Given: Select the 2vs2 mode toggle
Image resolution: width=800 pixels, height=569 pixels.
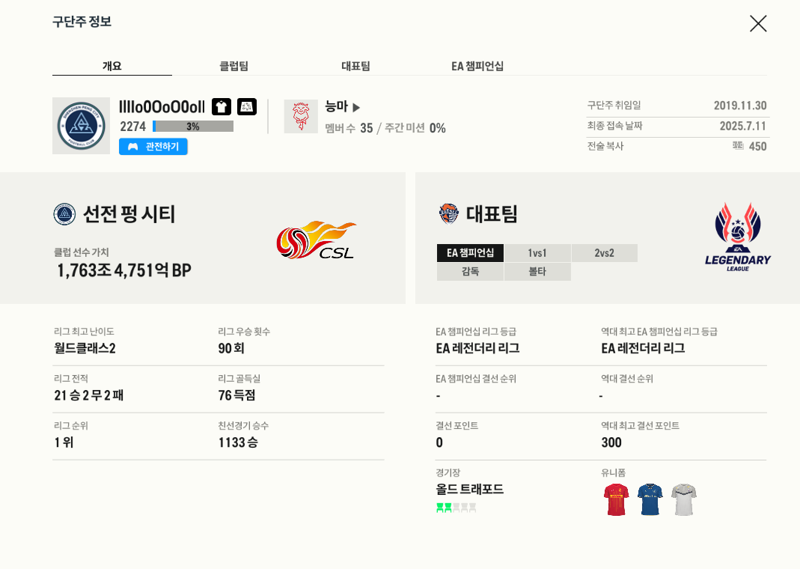Looking at the screenshot, I should pyautogui.click(x=605, y=253).
